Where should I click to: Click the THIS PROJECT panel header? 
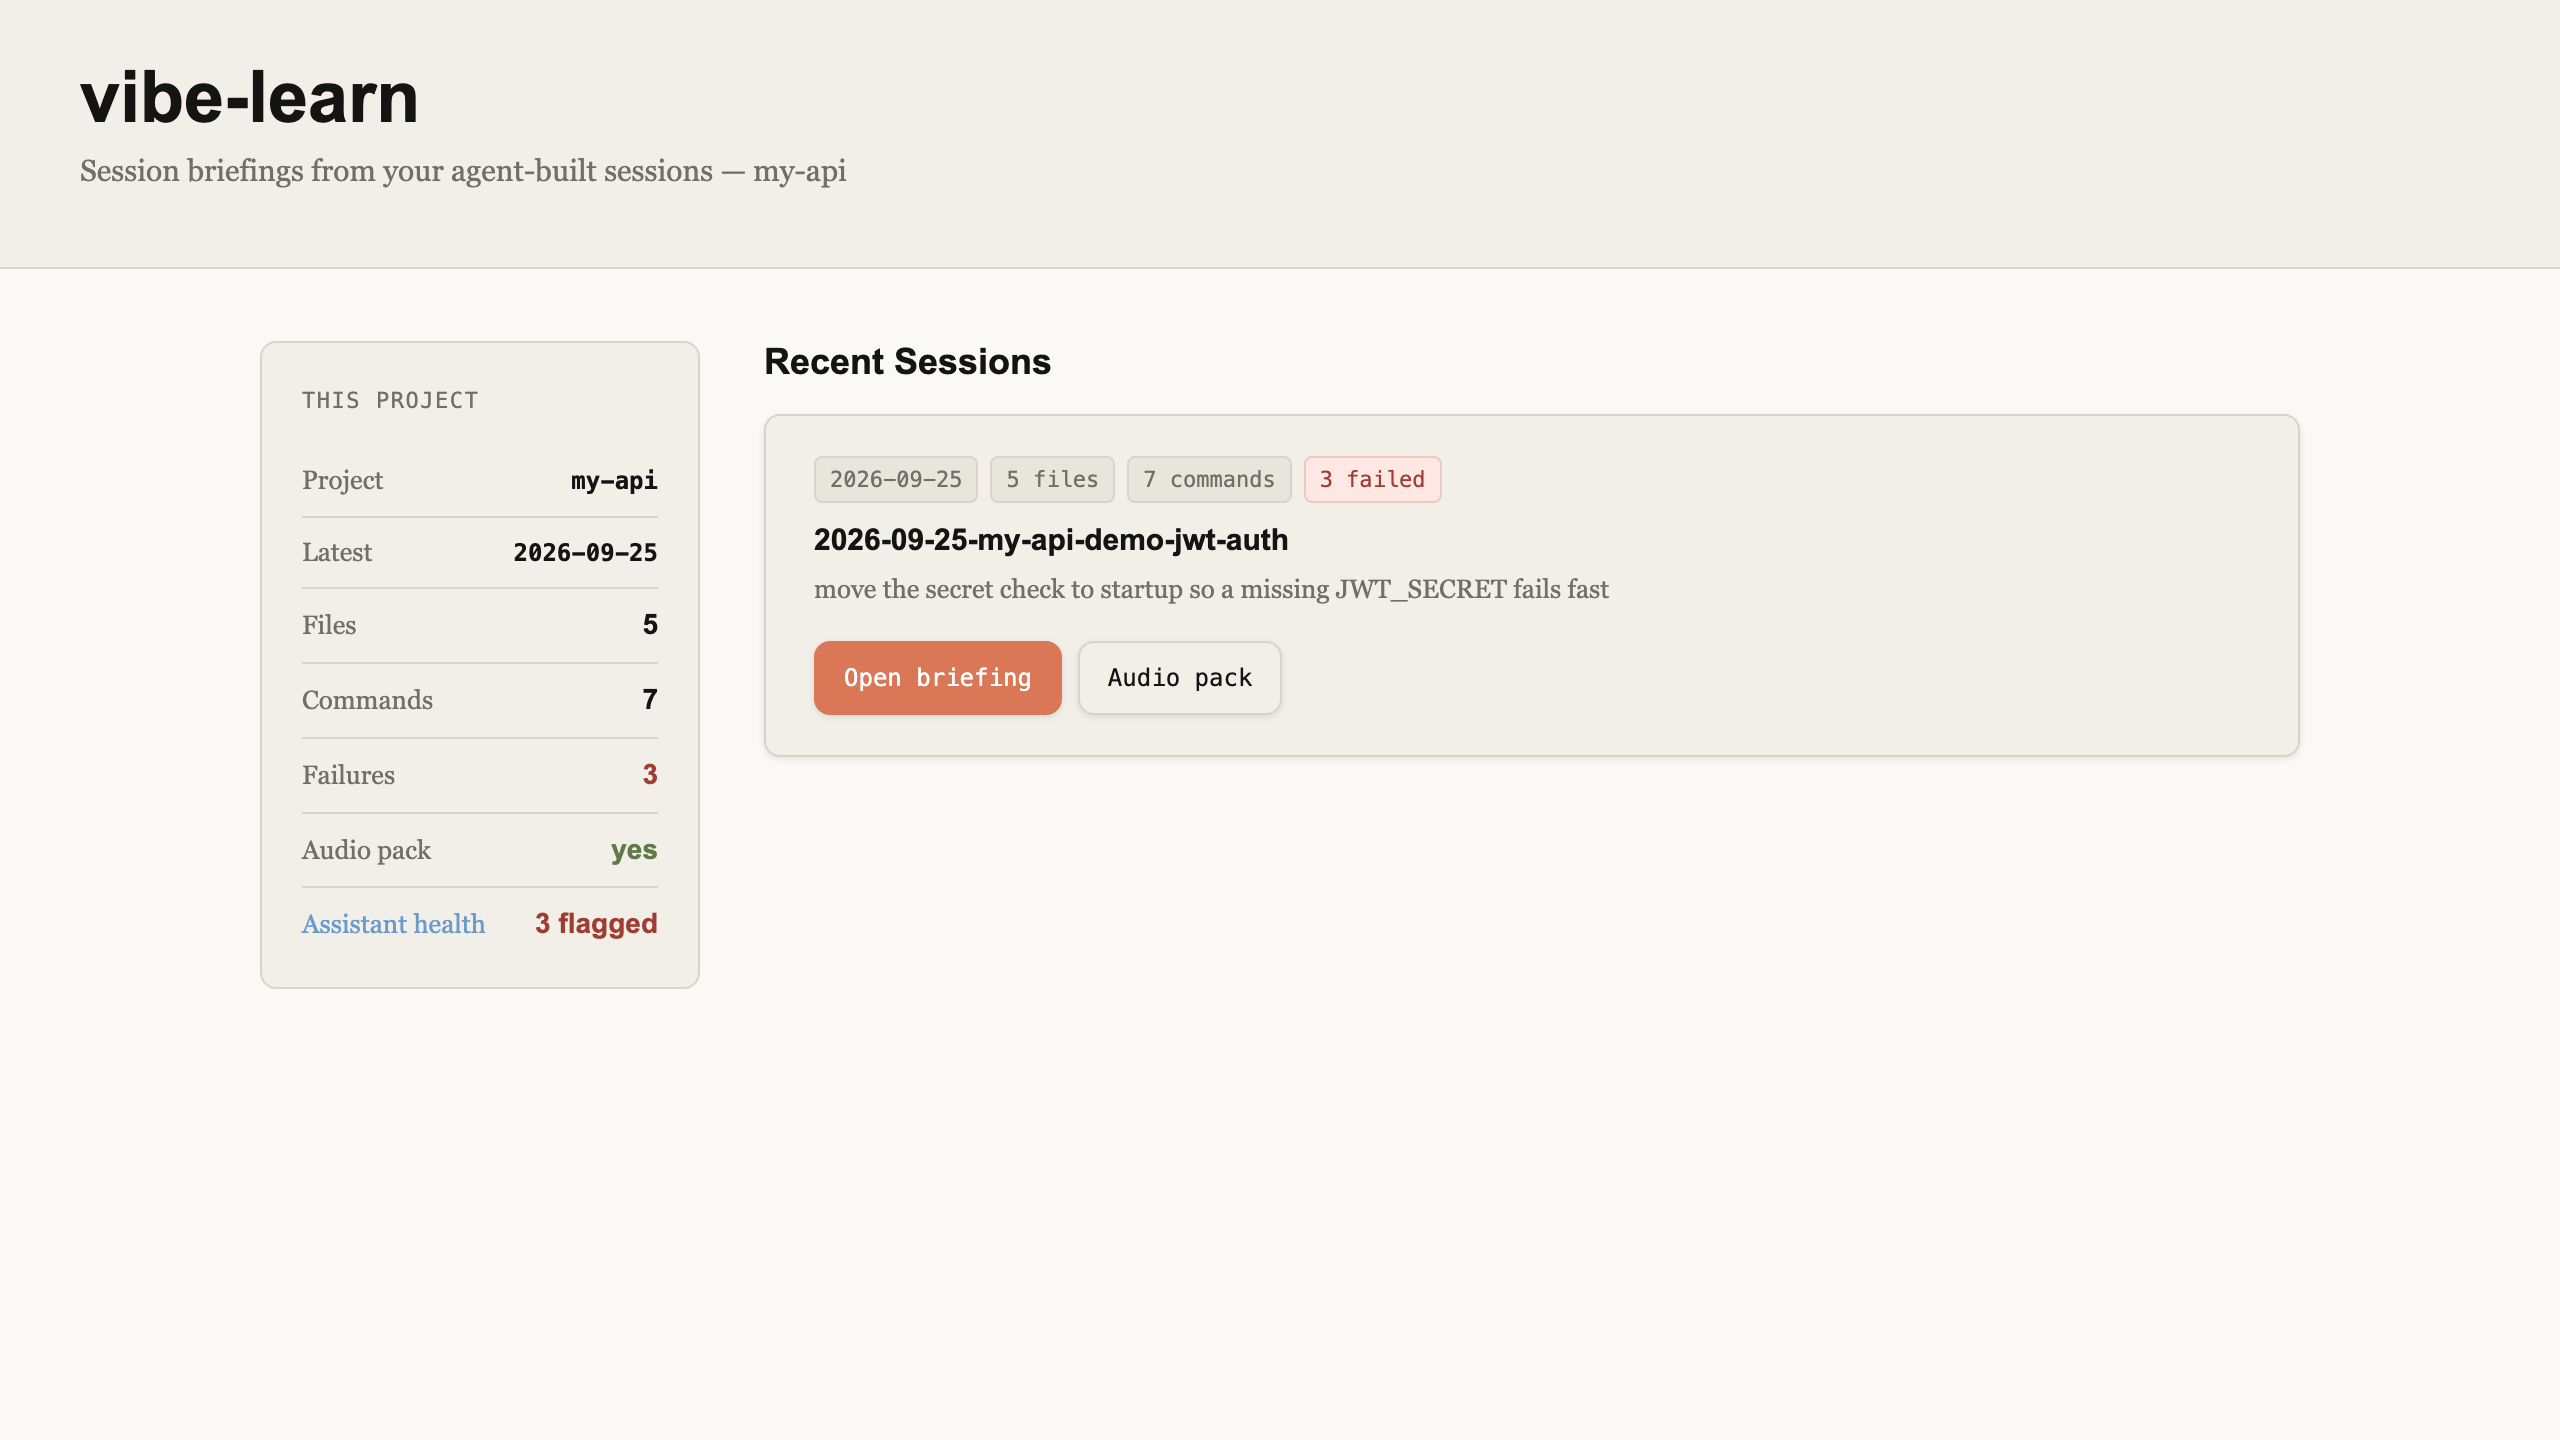tap(390, 401)
